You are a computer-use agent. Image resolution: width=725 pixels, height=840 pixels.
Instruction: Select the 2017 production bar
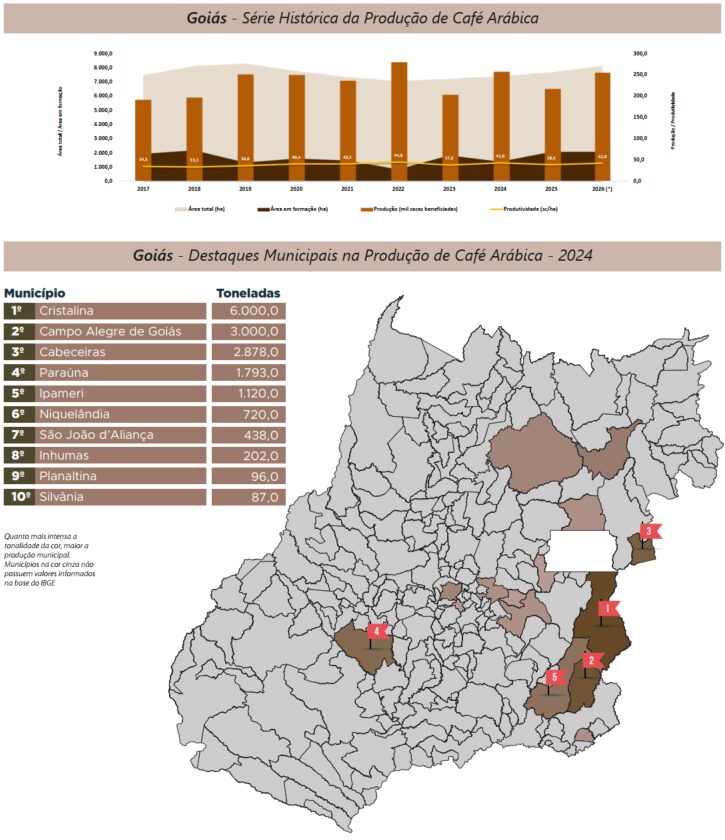point(143,140)
